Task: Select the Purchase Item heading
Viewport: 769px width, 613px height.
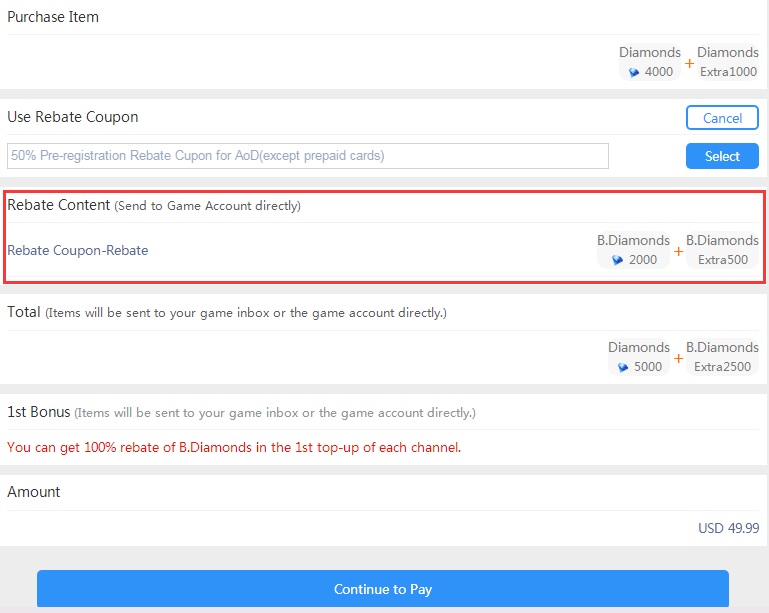Action: [53, 17]
